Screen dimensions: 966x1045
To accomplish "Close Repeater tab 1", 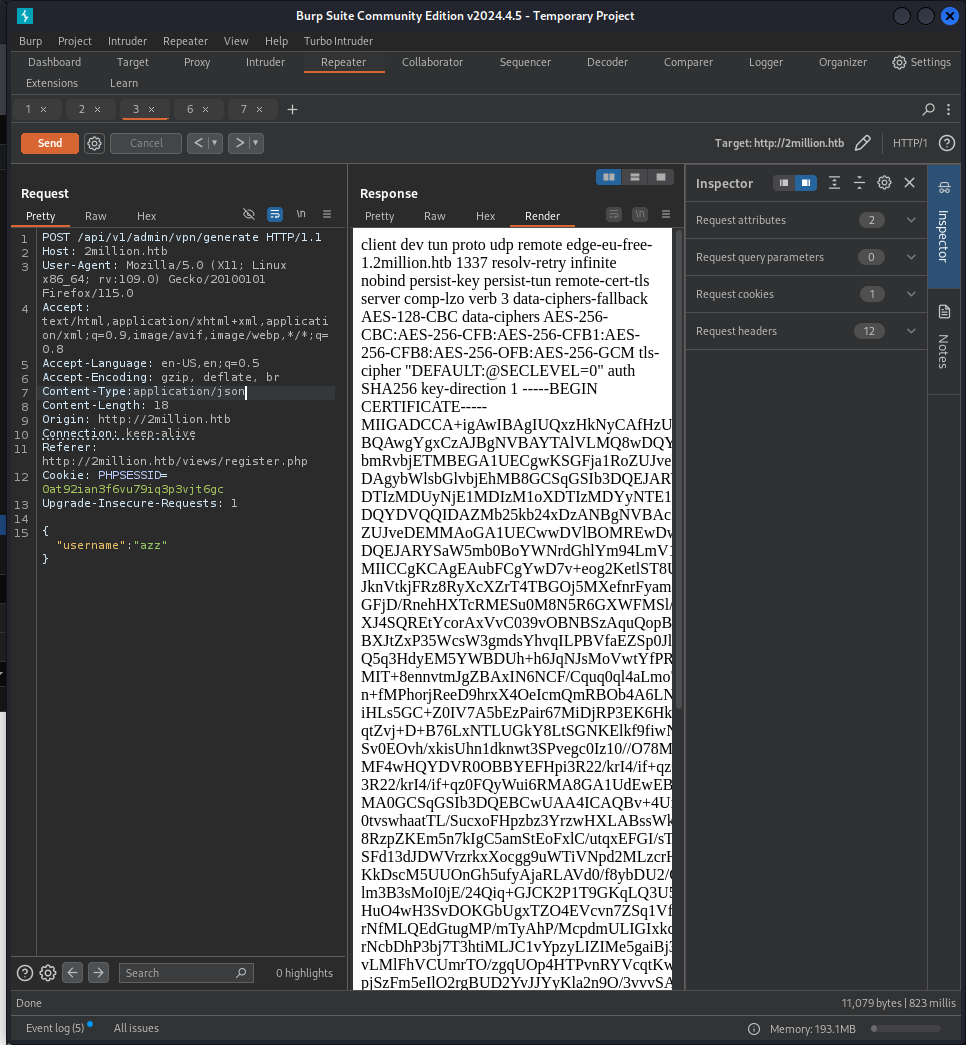I will tap(43, 109).
